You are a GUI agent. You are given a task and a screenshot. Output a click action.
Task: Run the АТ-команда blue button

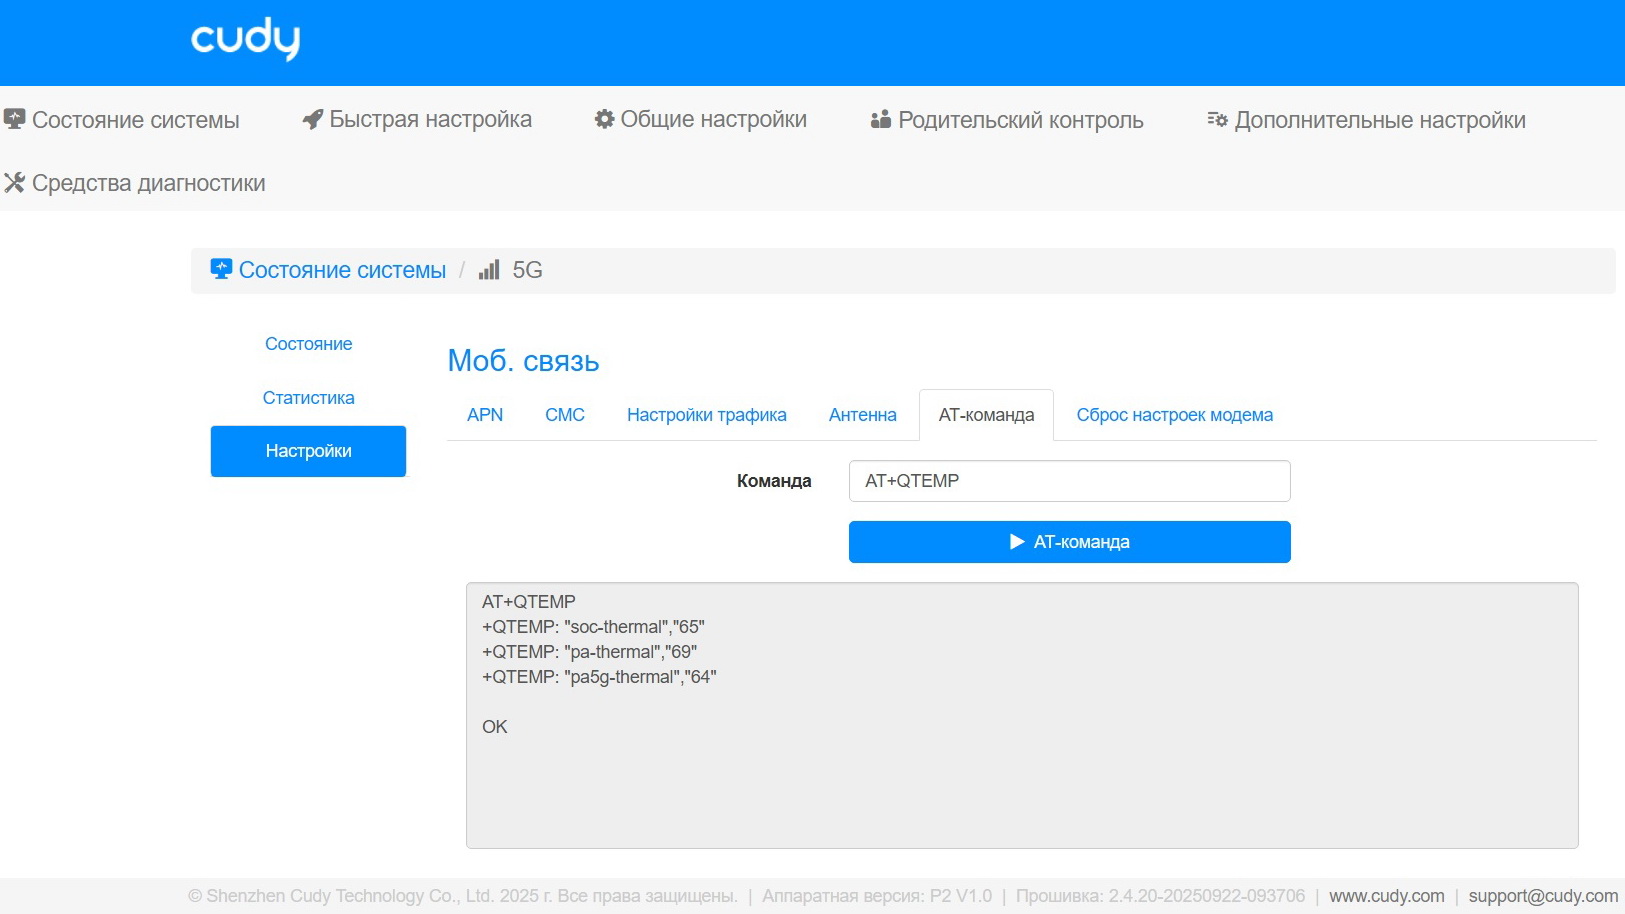(x=1070, y=542)
